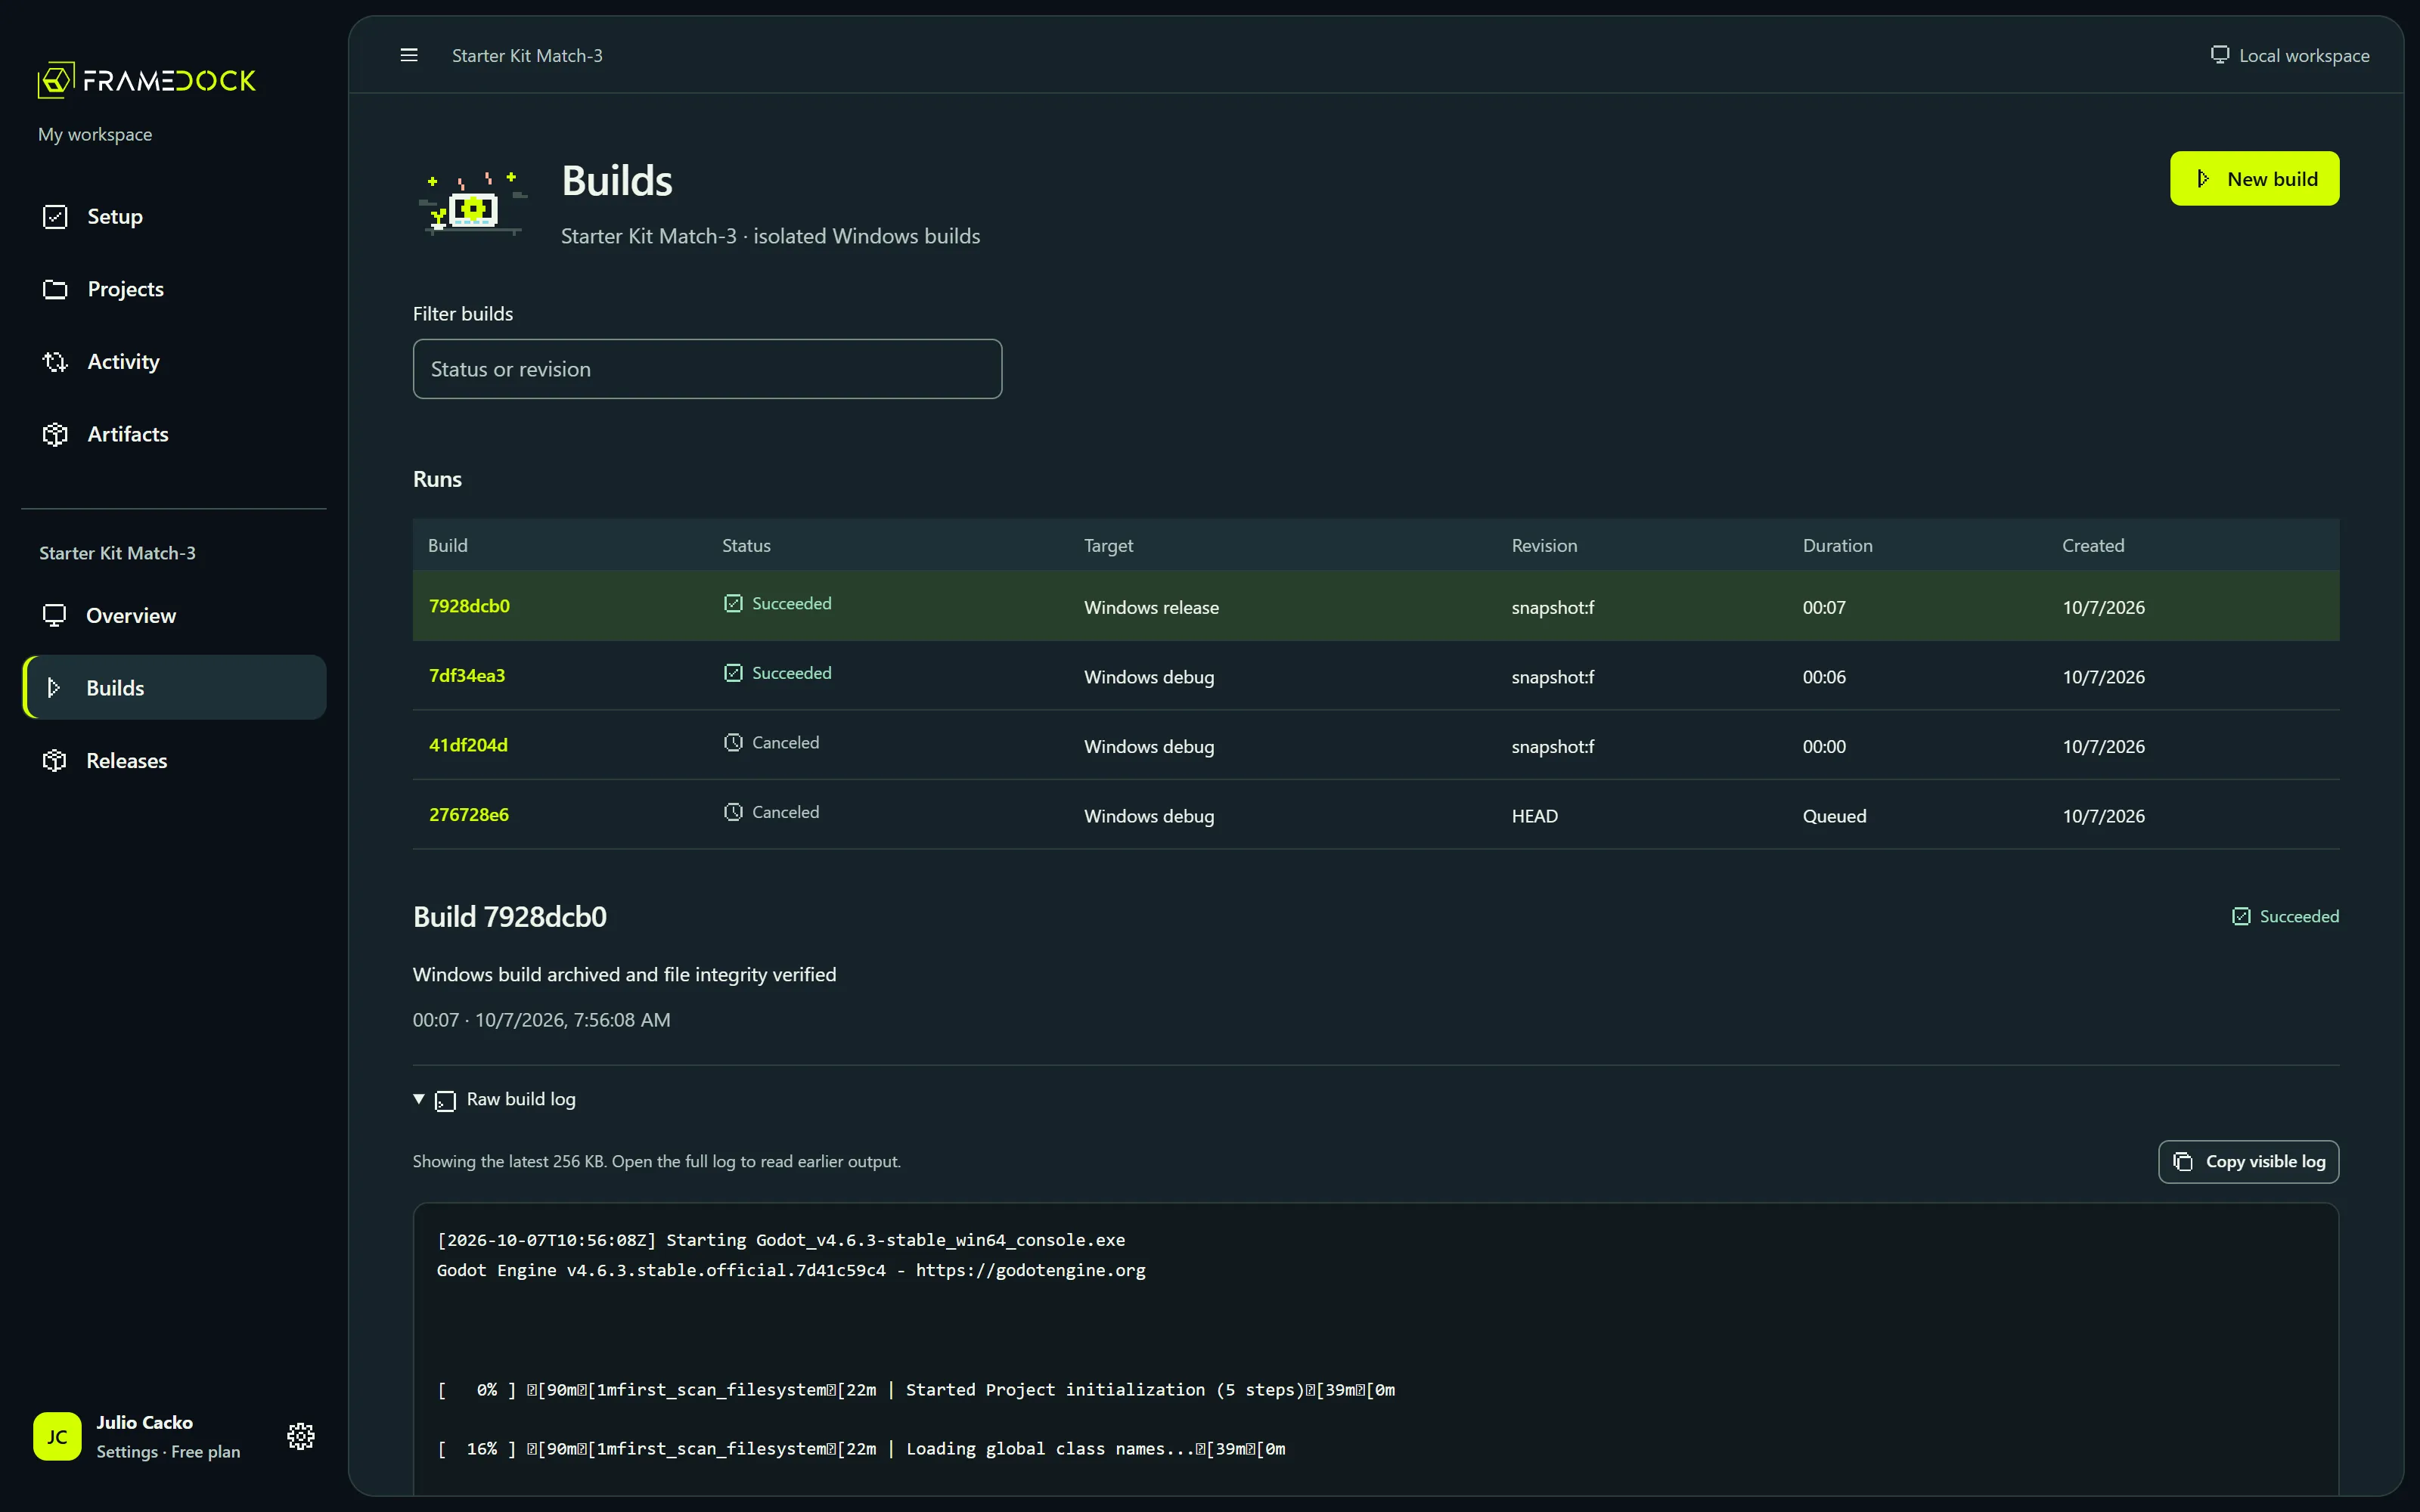Click Canceled clock icon in 276728e6 row
Image resolution: width=2420 pixels, height=1512 pixels.
click(x=733, y=812)
